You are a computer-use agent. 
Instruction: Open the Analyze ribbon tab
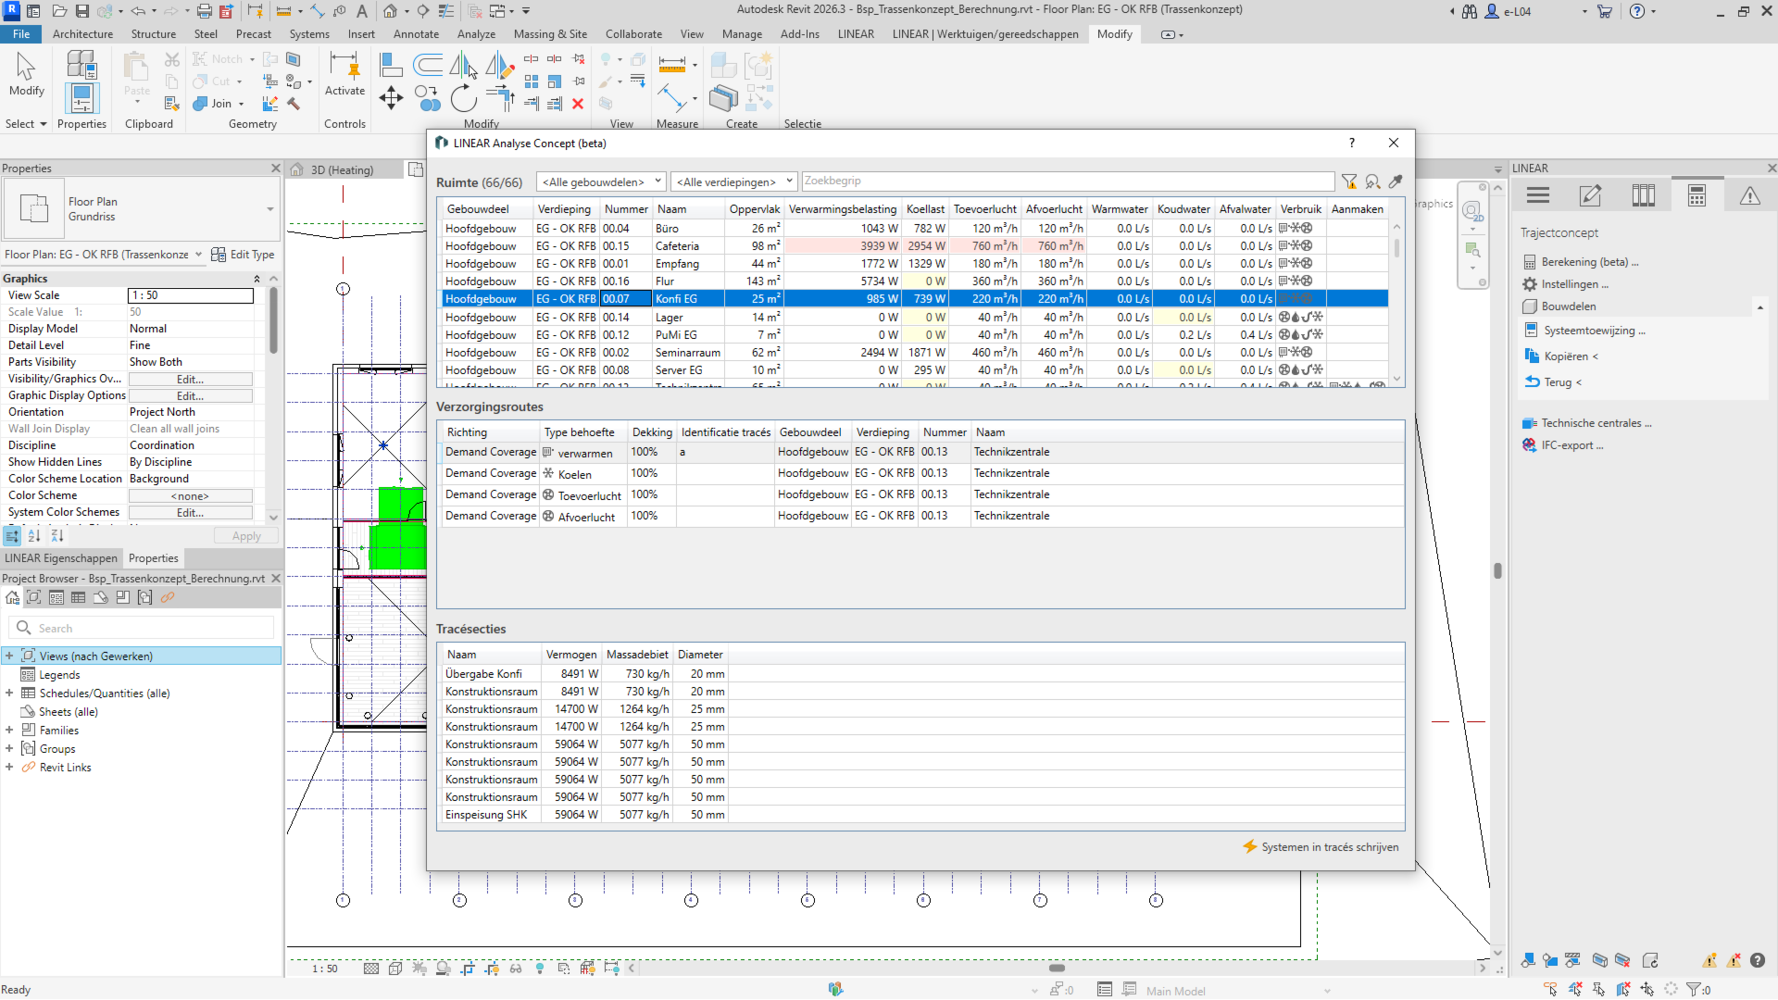(x=476, y=34)
